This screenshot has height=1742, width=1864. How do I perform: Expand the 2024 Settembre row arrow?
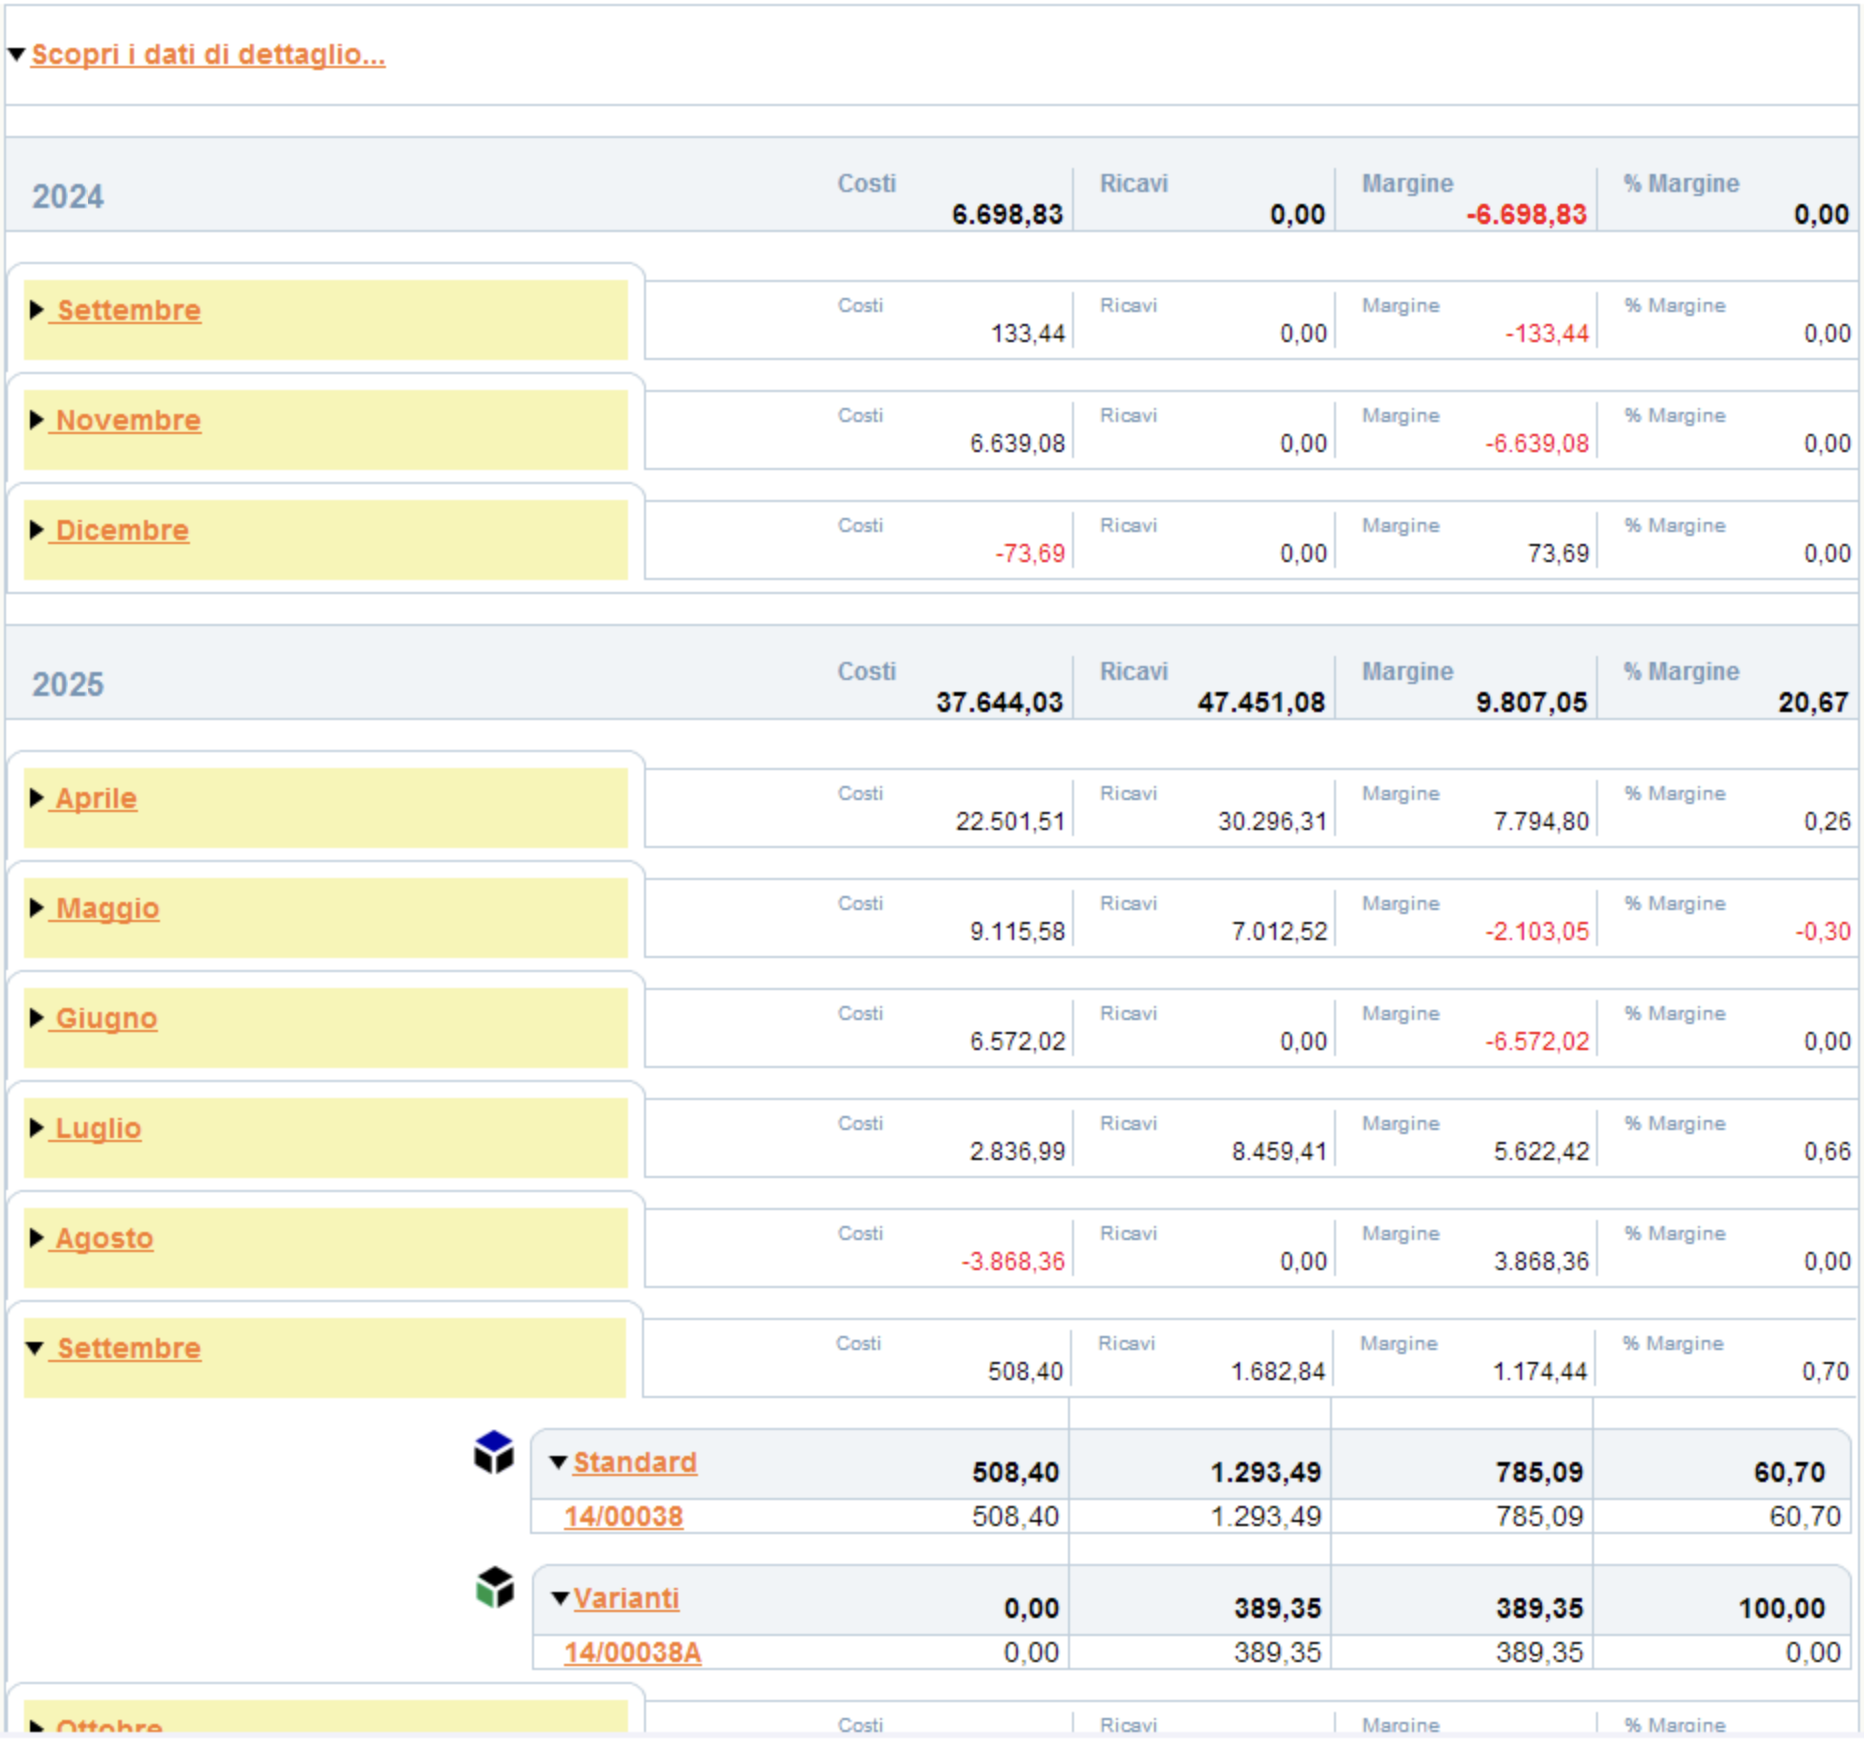coord(37,310)
